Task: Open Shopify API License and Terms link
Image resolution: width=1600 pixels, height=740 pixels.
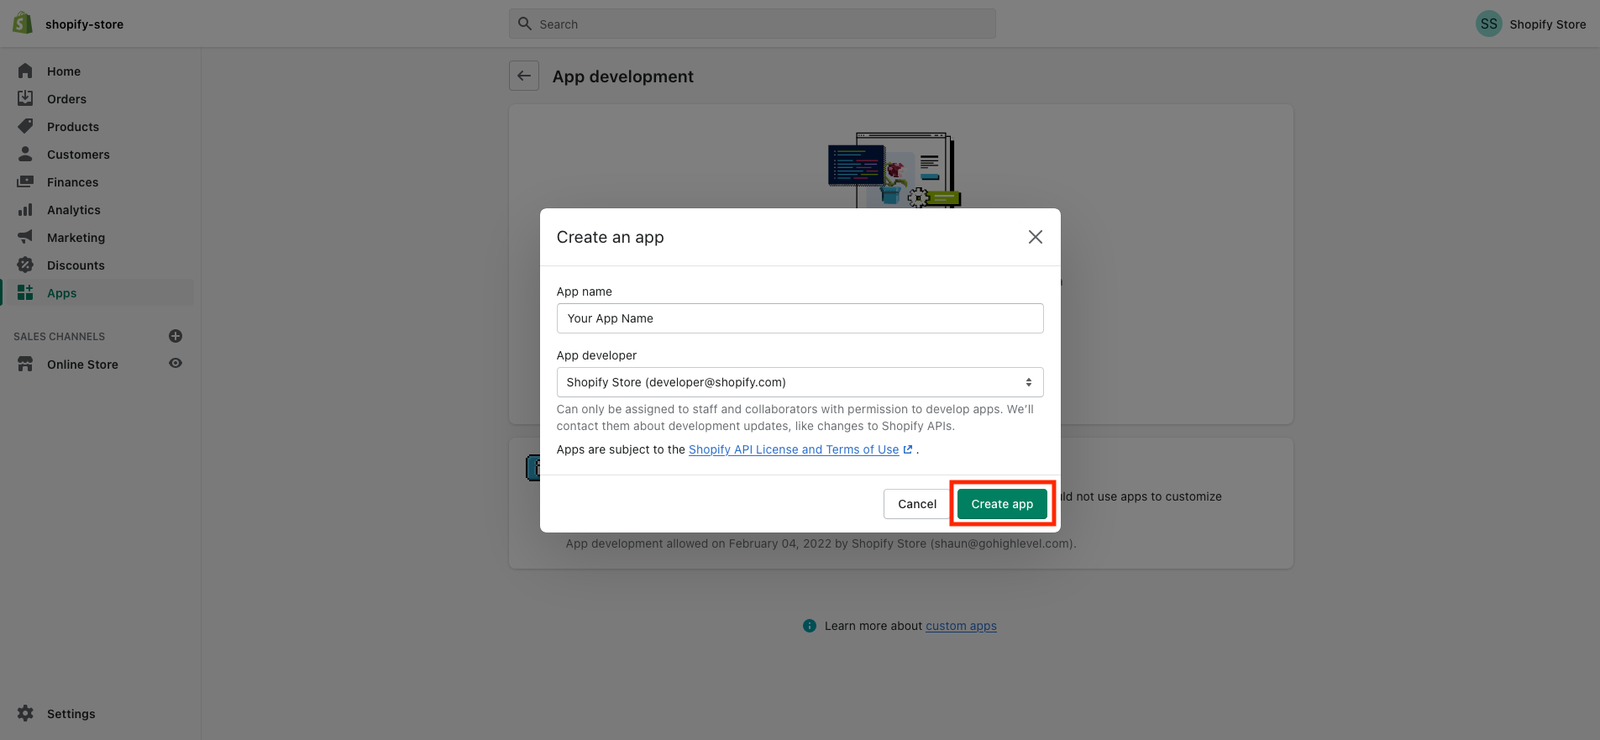Action: (793, 450)
